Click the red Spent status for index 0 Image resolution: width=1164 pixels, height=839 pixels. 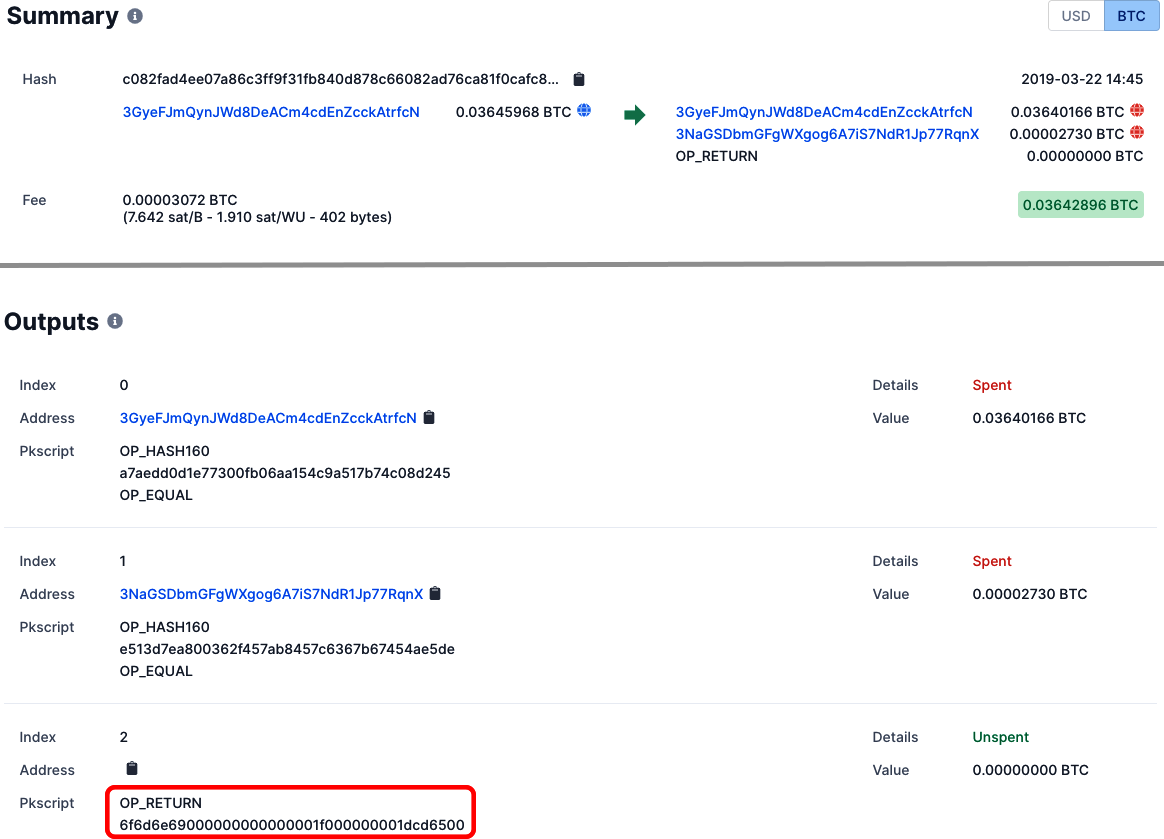pos(992,385)
